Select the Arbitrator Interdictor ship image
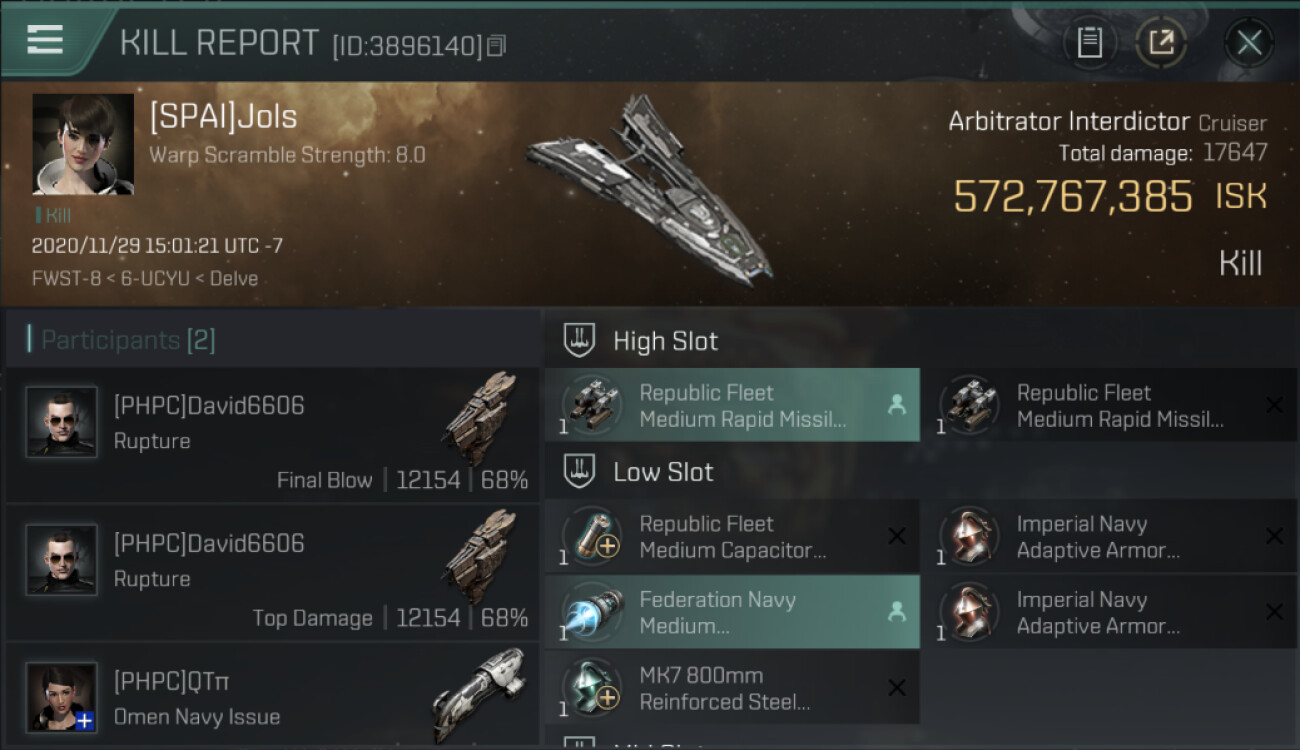This screenshot has height=750, width=1300. (650, 190)
